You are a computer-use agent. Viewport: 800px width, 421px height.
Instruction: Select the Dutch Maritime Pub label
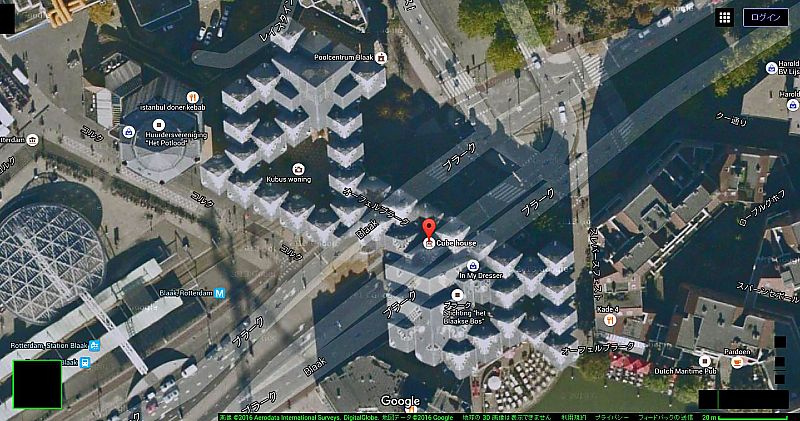coord(686,372)
